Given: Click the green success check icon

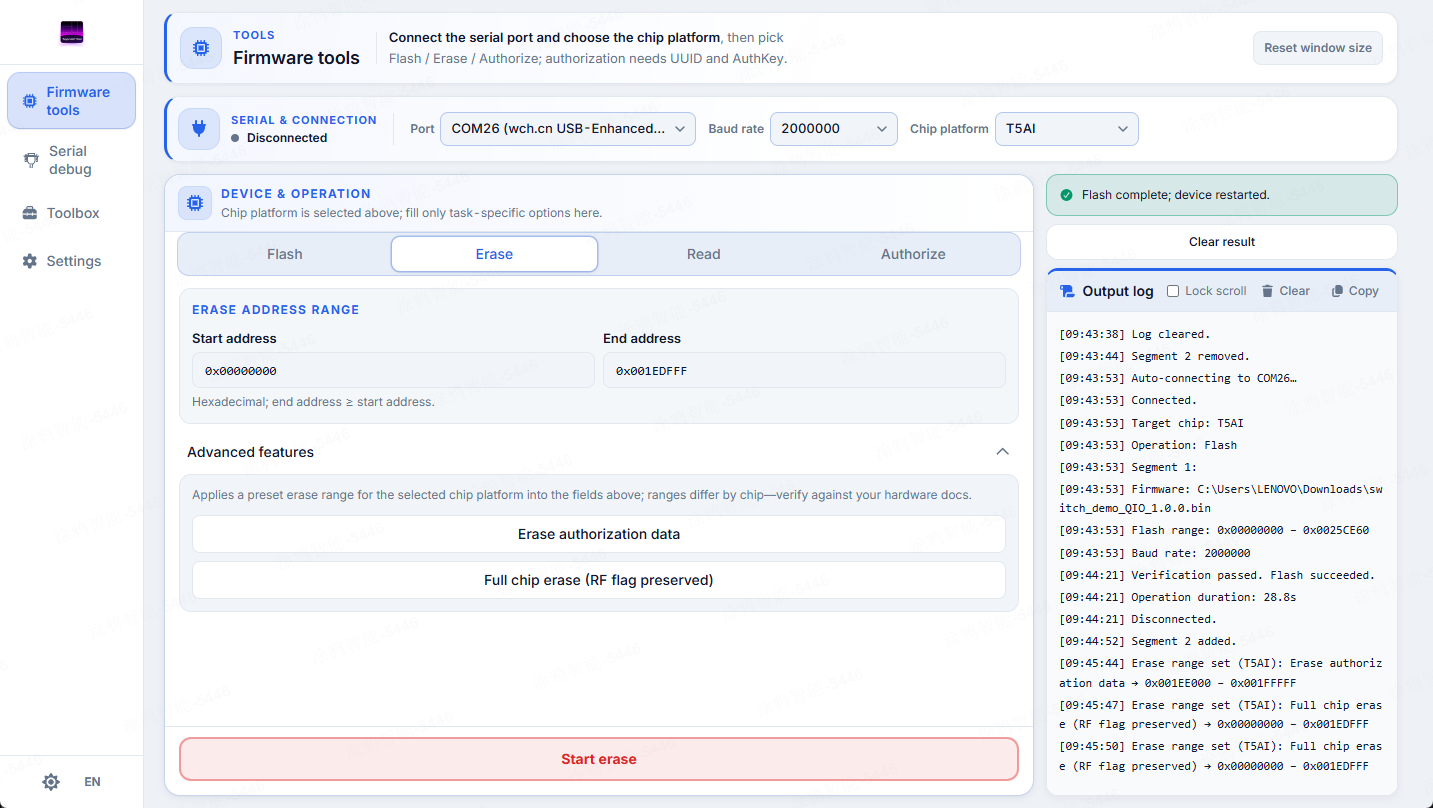Looking at the screenshot, I should pyautogui.click(x=1066, y=195).
